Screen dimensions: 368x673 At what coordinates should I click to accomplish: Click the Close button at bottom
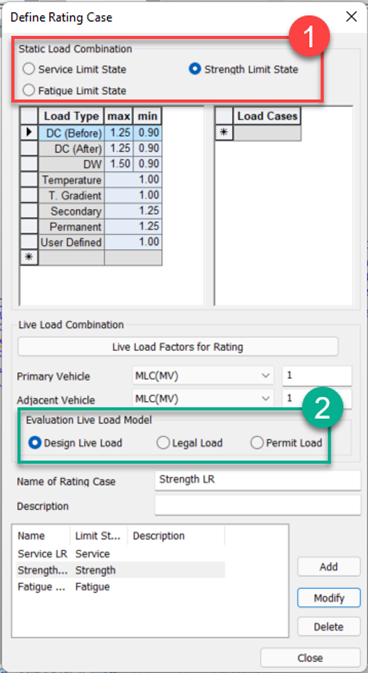pyautogui.click(x=310, y=658)
